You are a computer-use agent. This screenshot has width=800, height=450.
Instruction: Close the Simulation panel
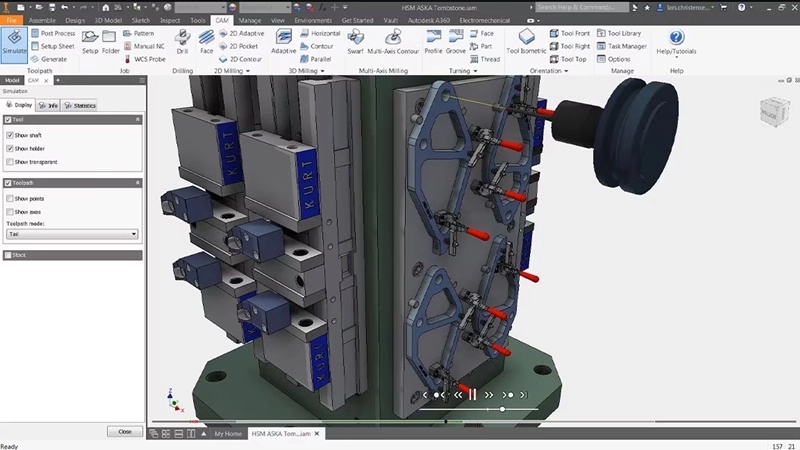[125, 432]
